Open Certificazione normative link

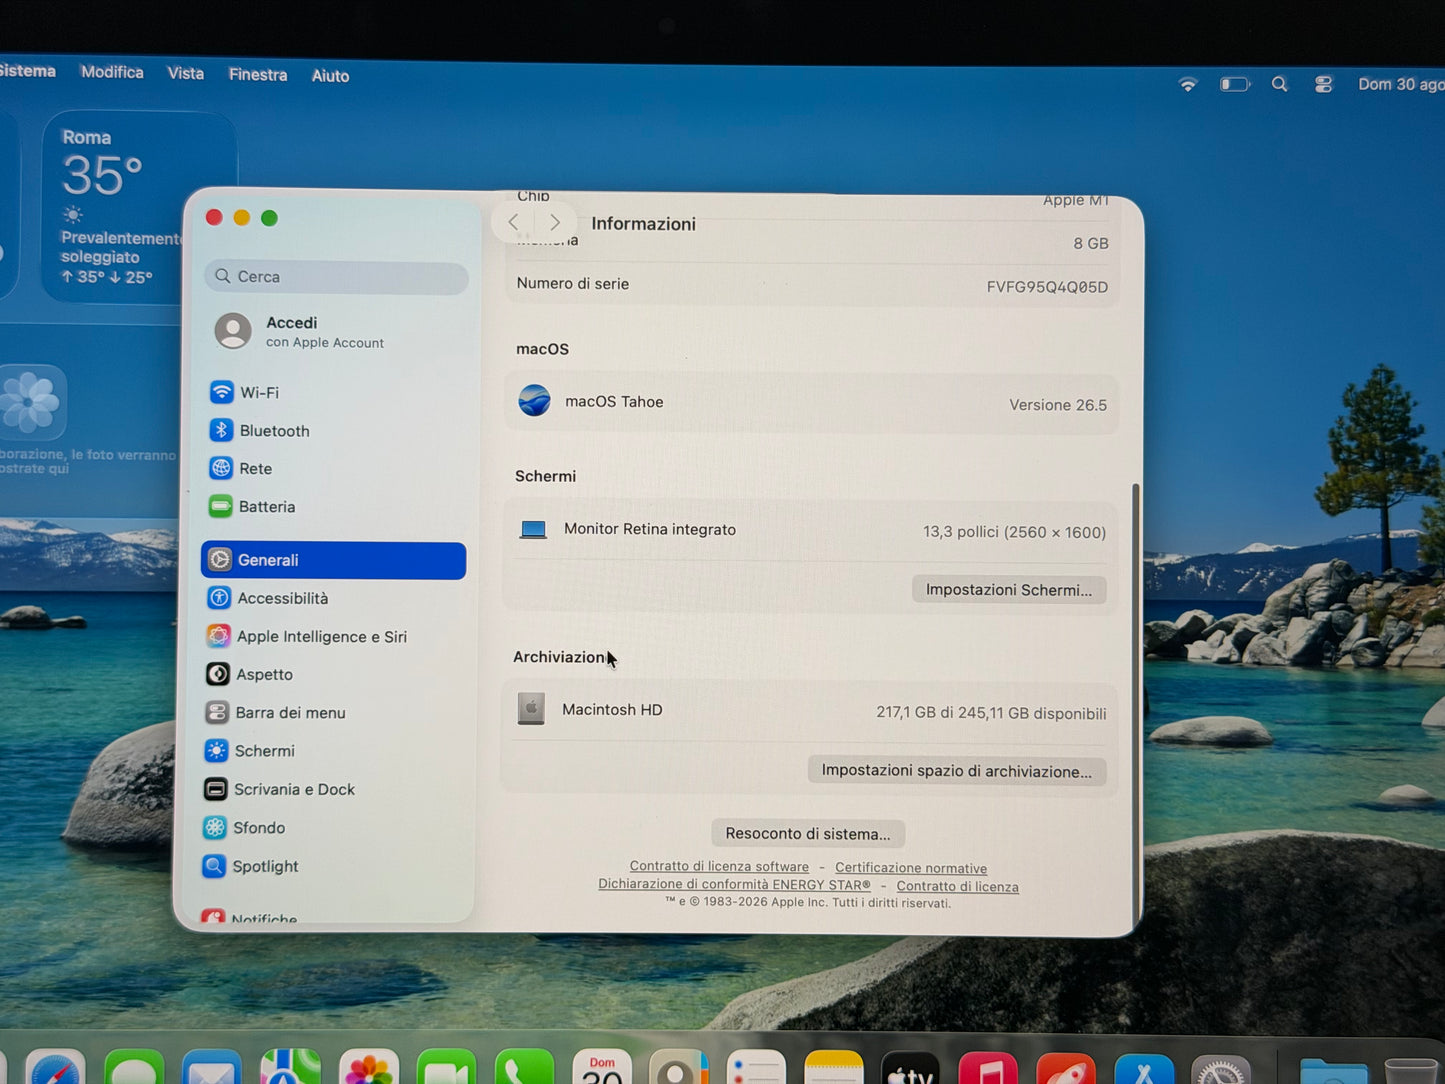(911, 868)
